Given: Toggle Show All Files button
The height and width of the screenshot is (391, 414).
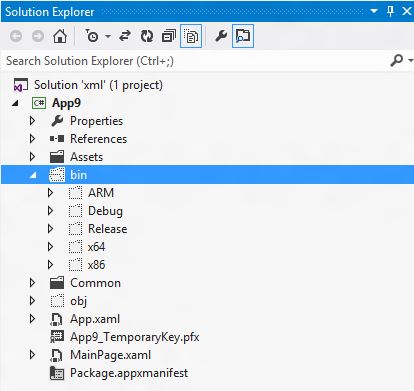Looking at the screenshot, I should tap(191, 36).
